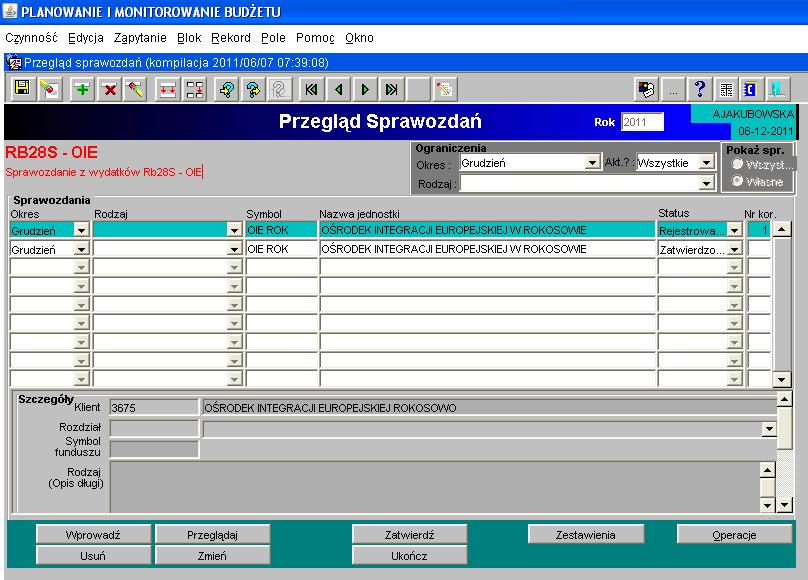Click the Operacje button
This screenshot has width=808, height=580.
(734, 535)
